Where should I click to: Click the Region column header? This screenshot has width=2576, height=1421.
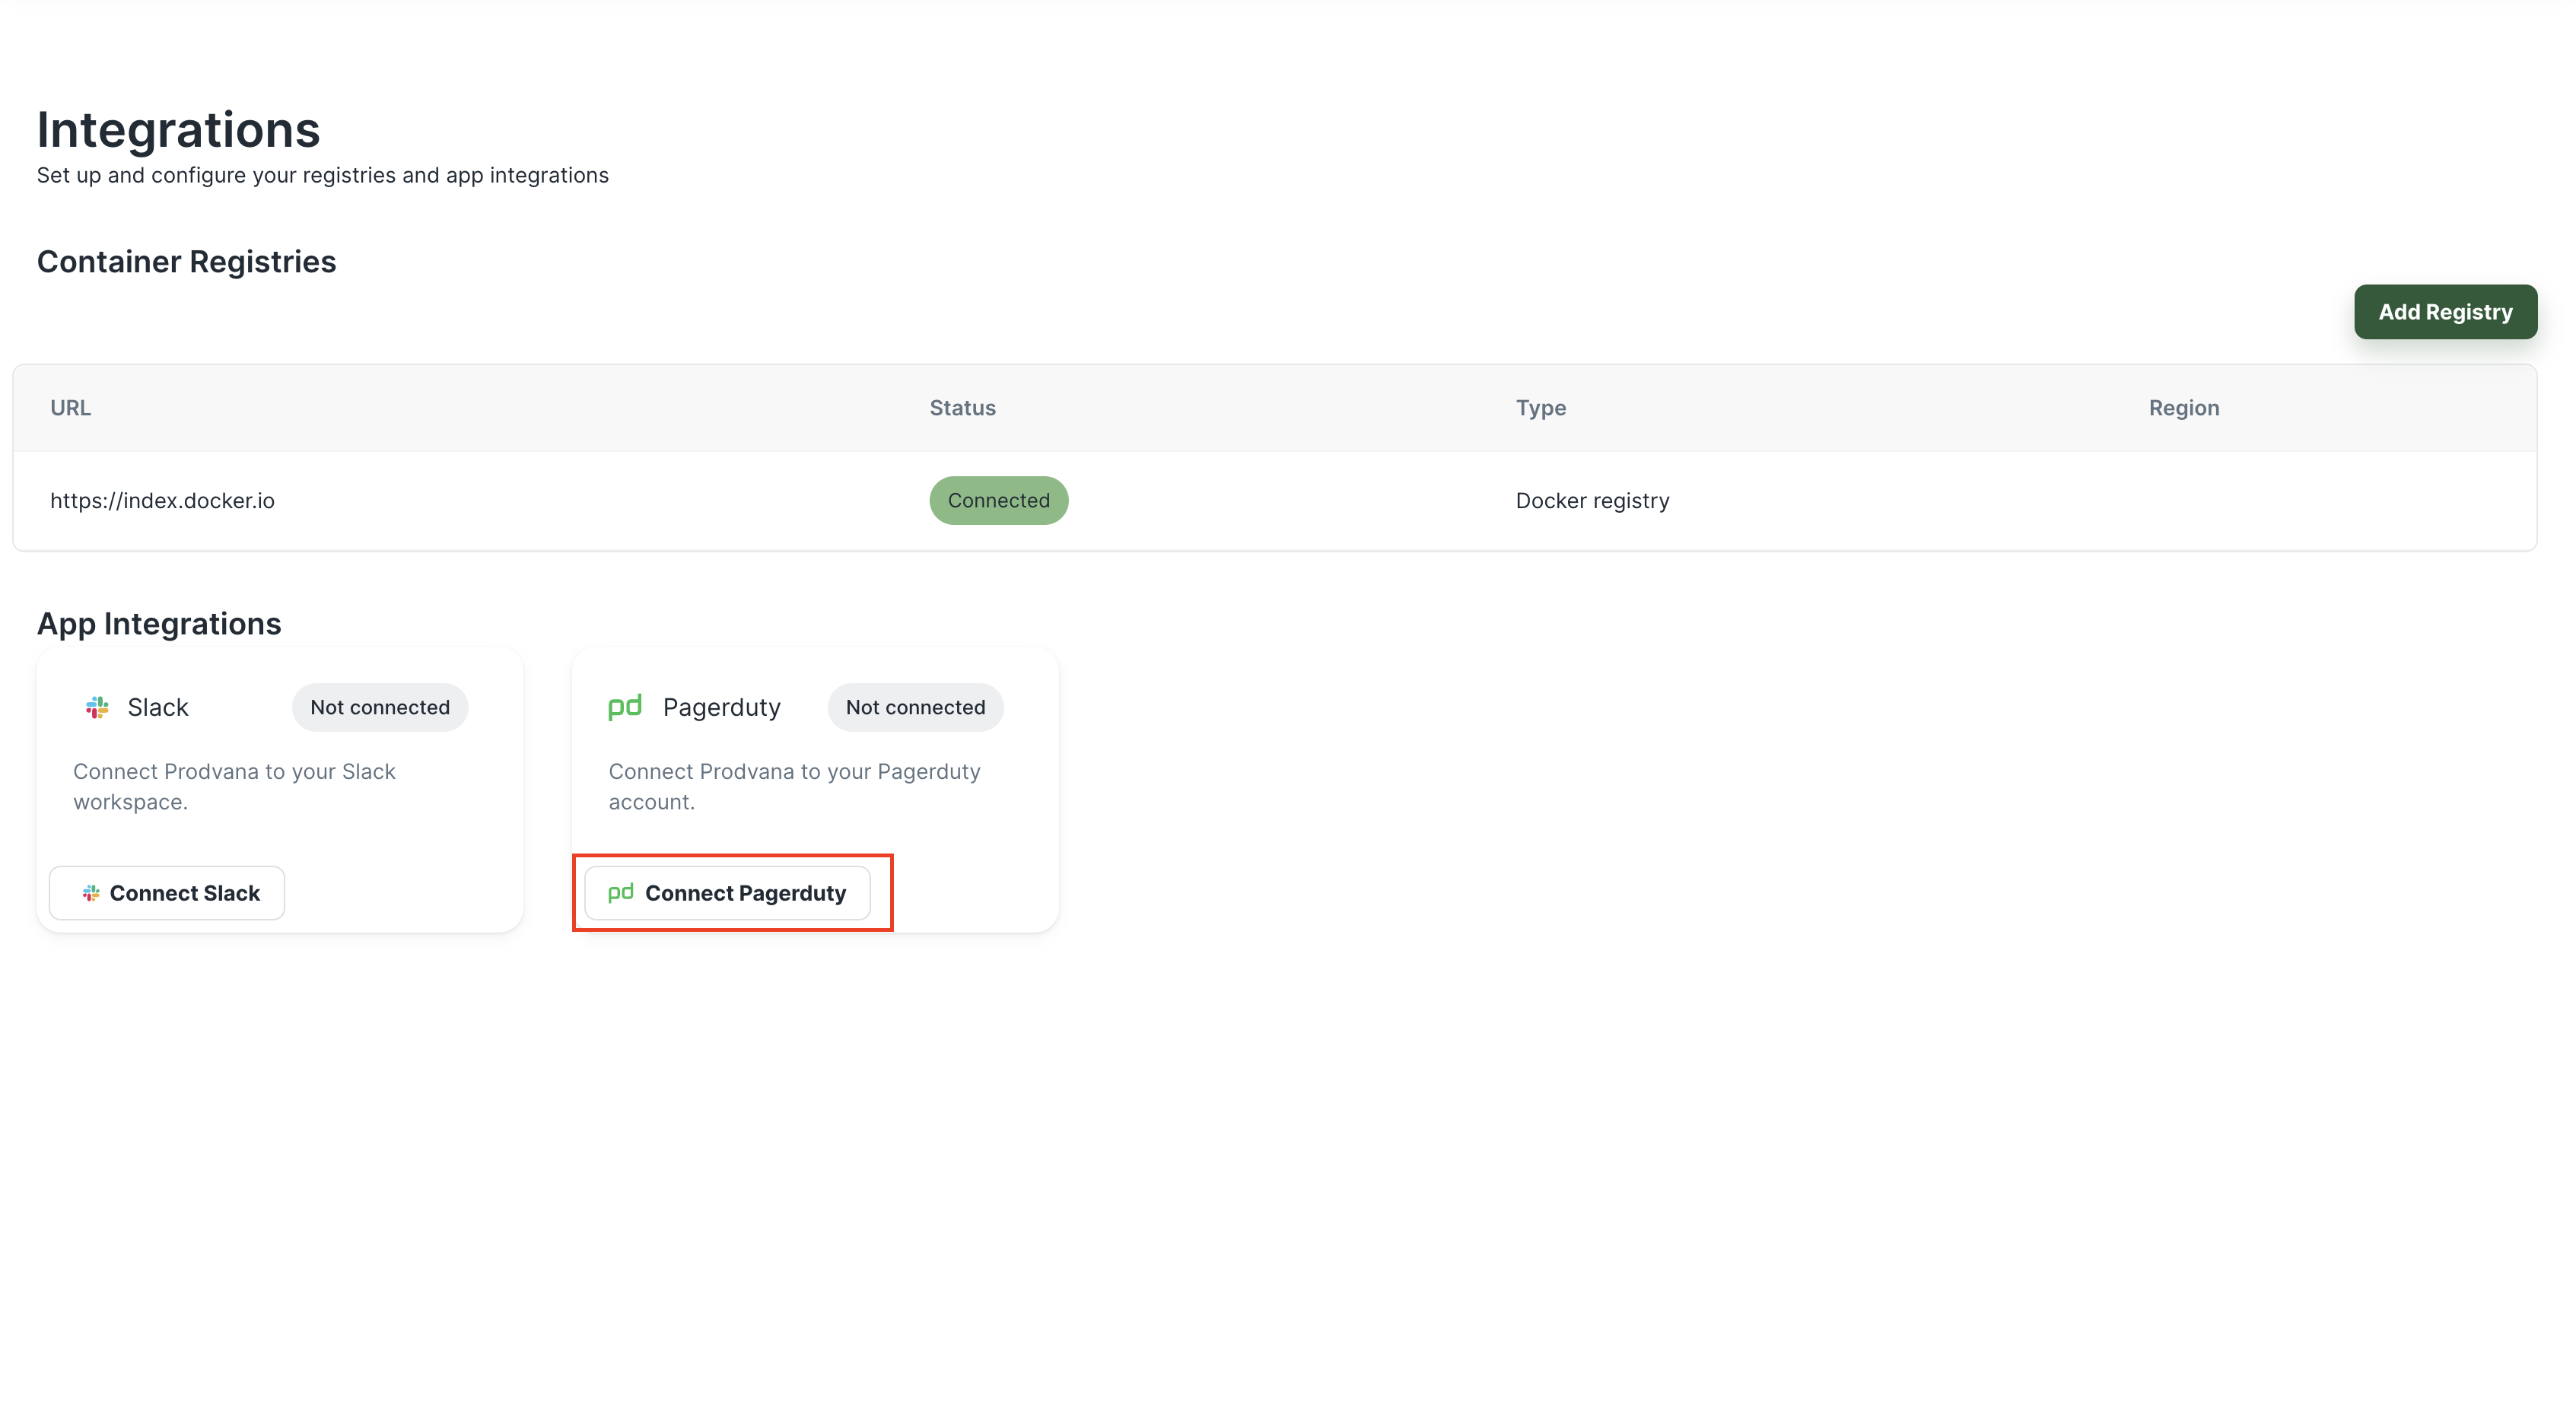point(2183,408)
